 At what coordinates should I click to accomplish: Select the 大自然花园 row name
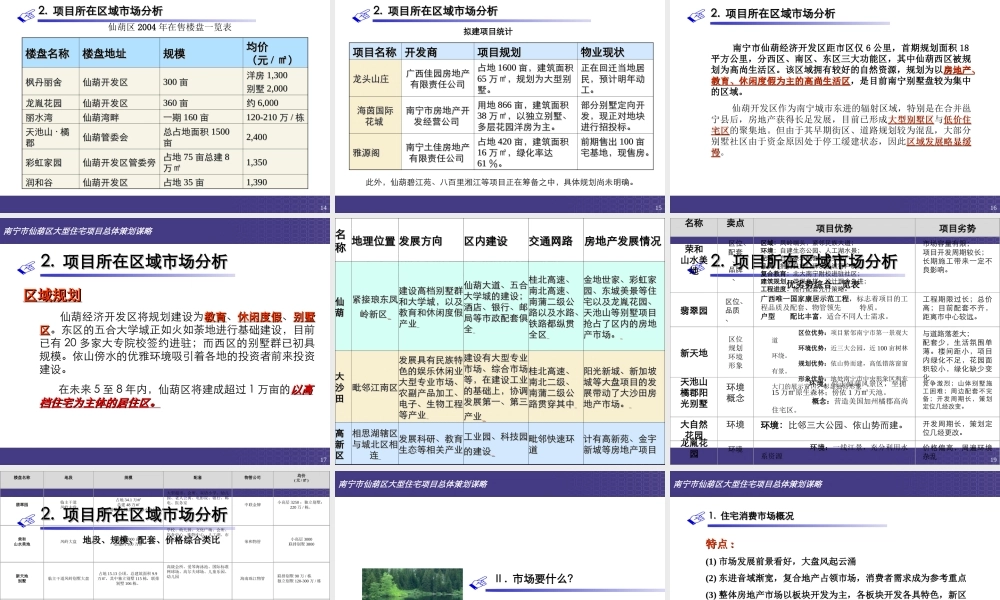coord(694,429)
